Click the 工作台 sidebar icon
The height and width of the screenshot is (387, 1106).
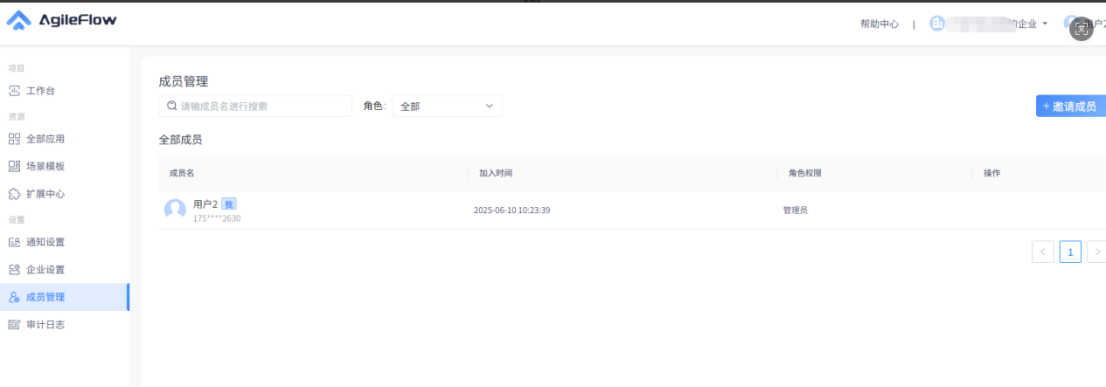pos(14,90)
